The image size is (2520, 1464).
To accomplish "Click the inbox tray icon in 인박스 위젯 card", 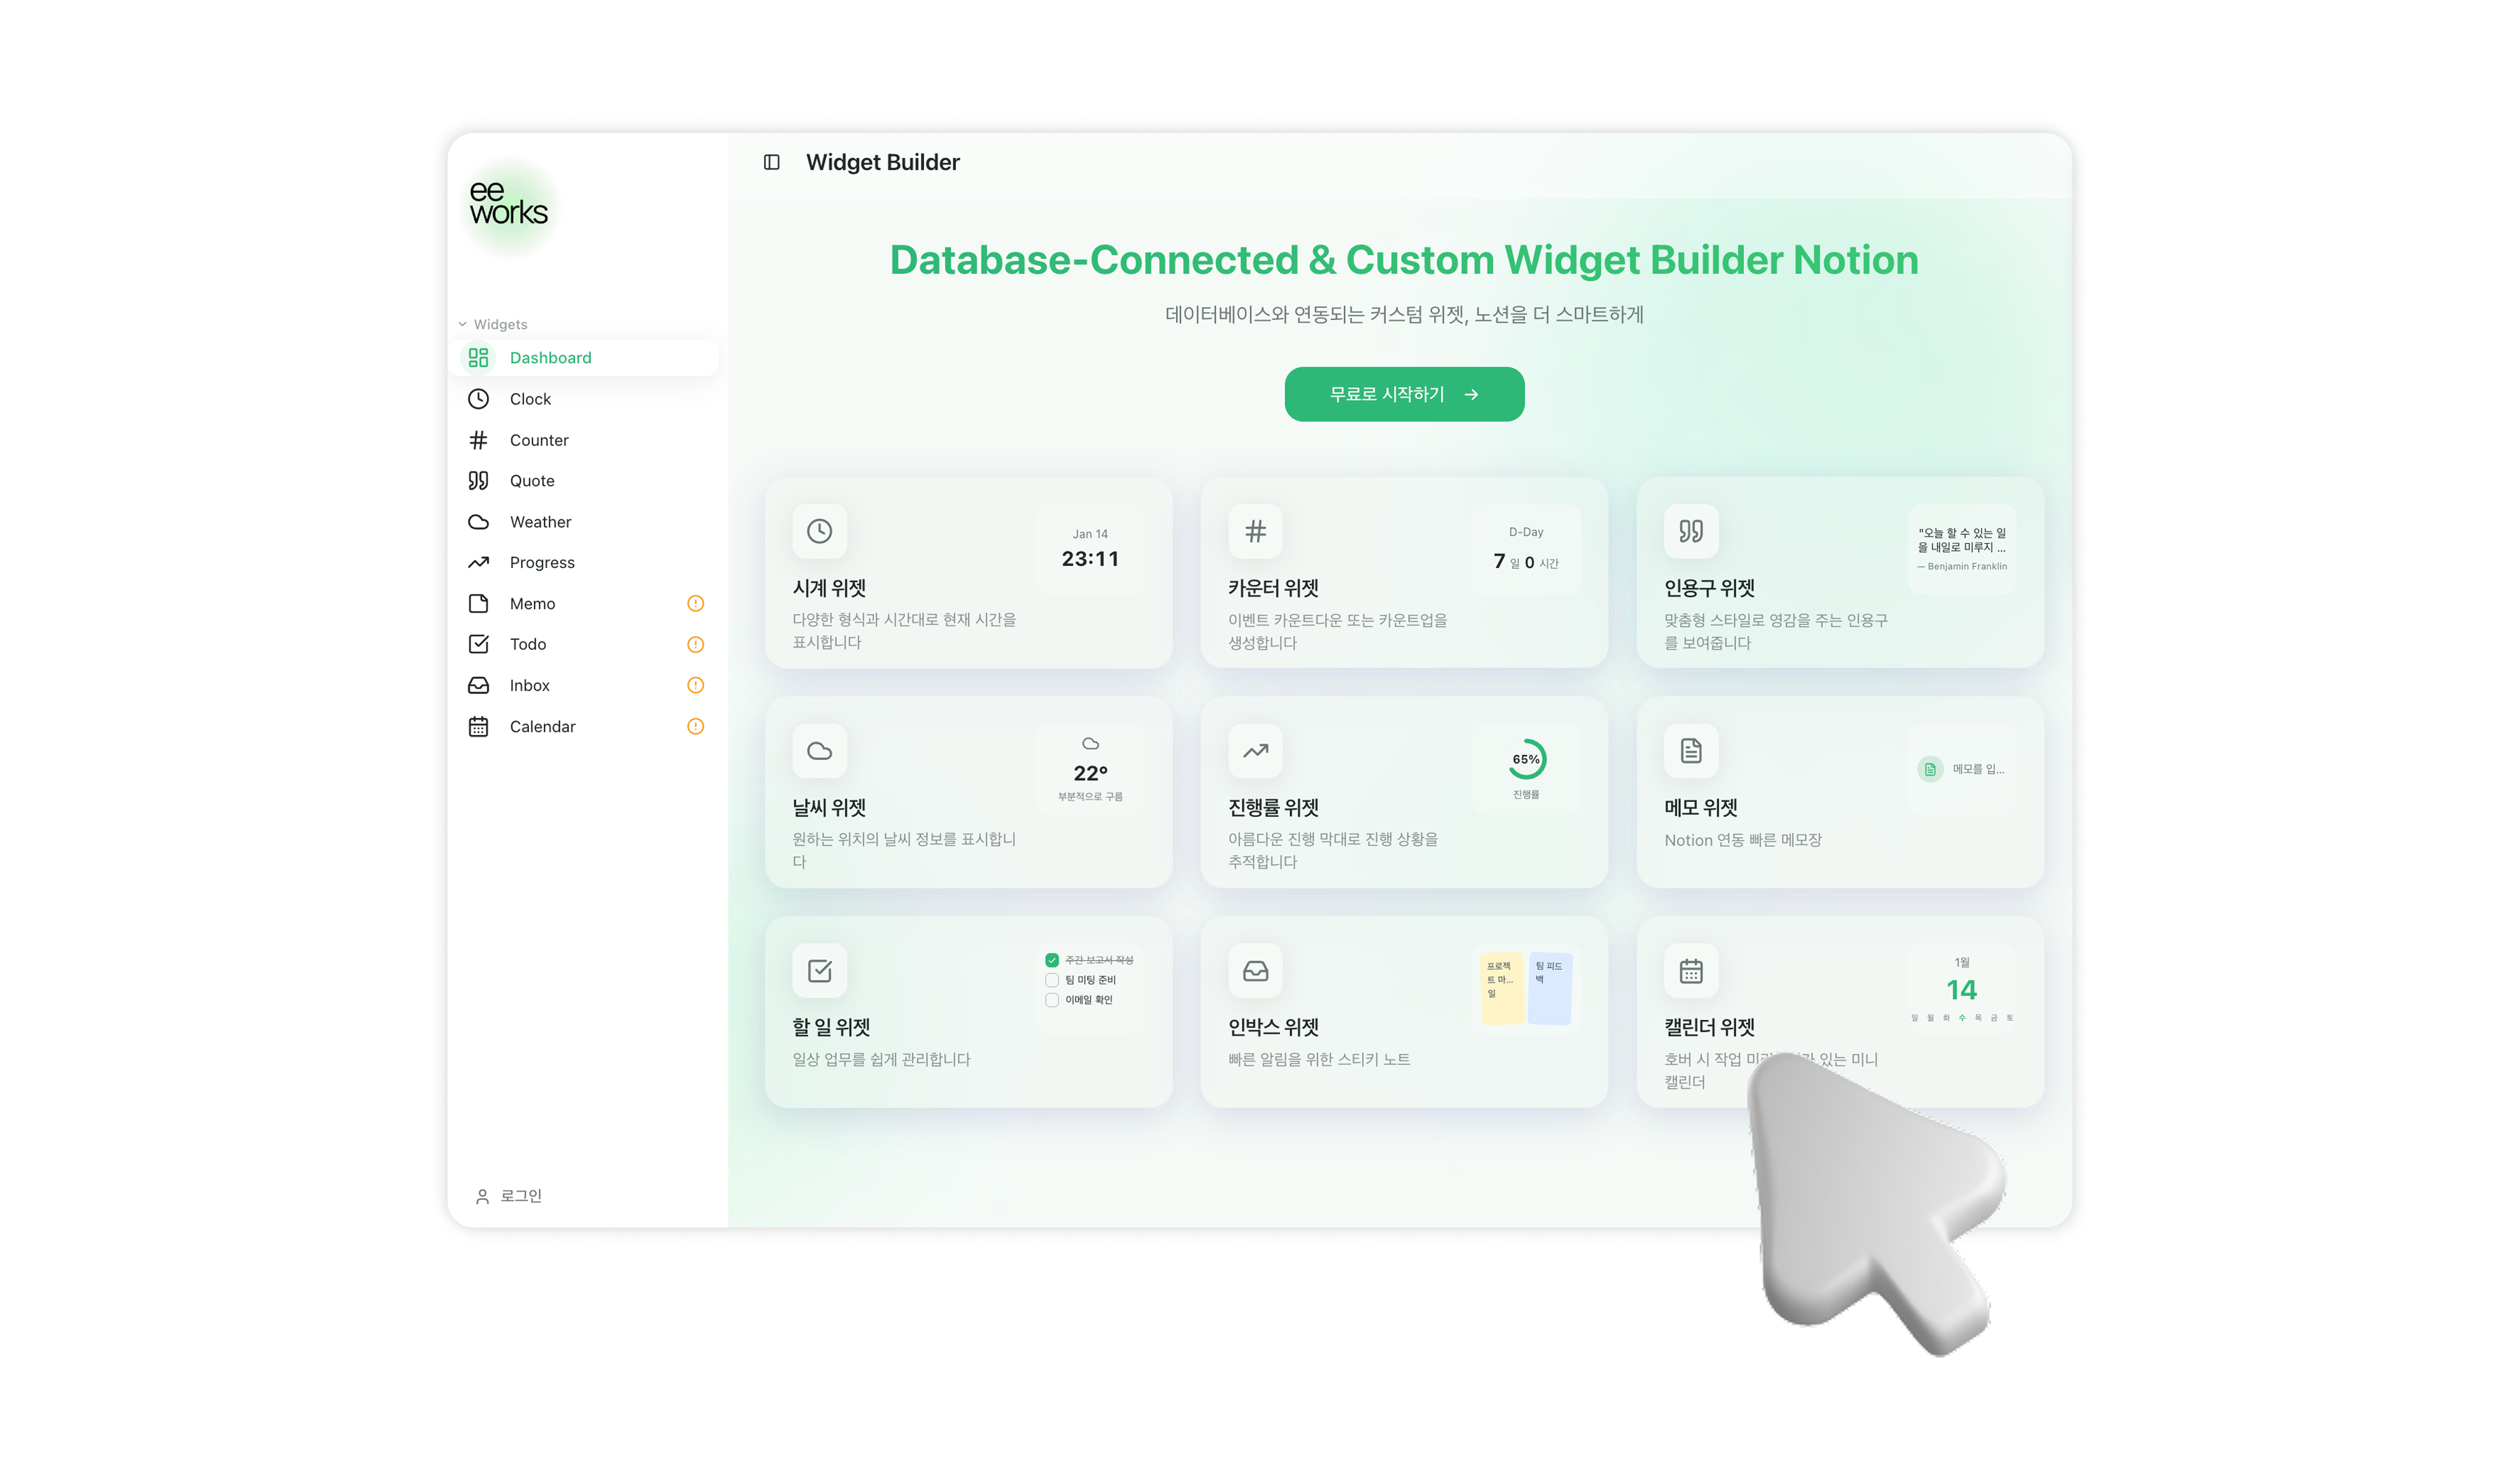I will 1255,971.
